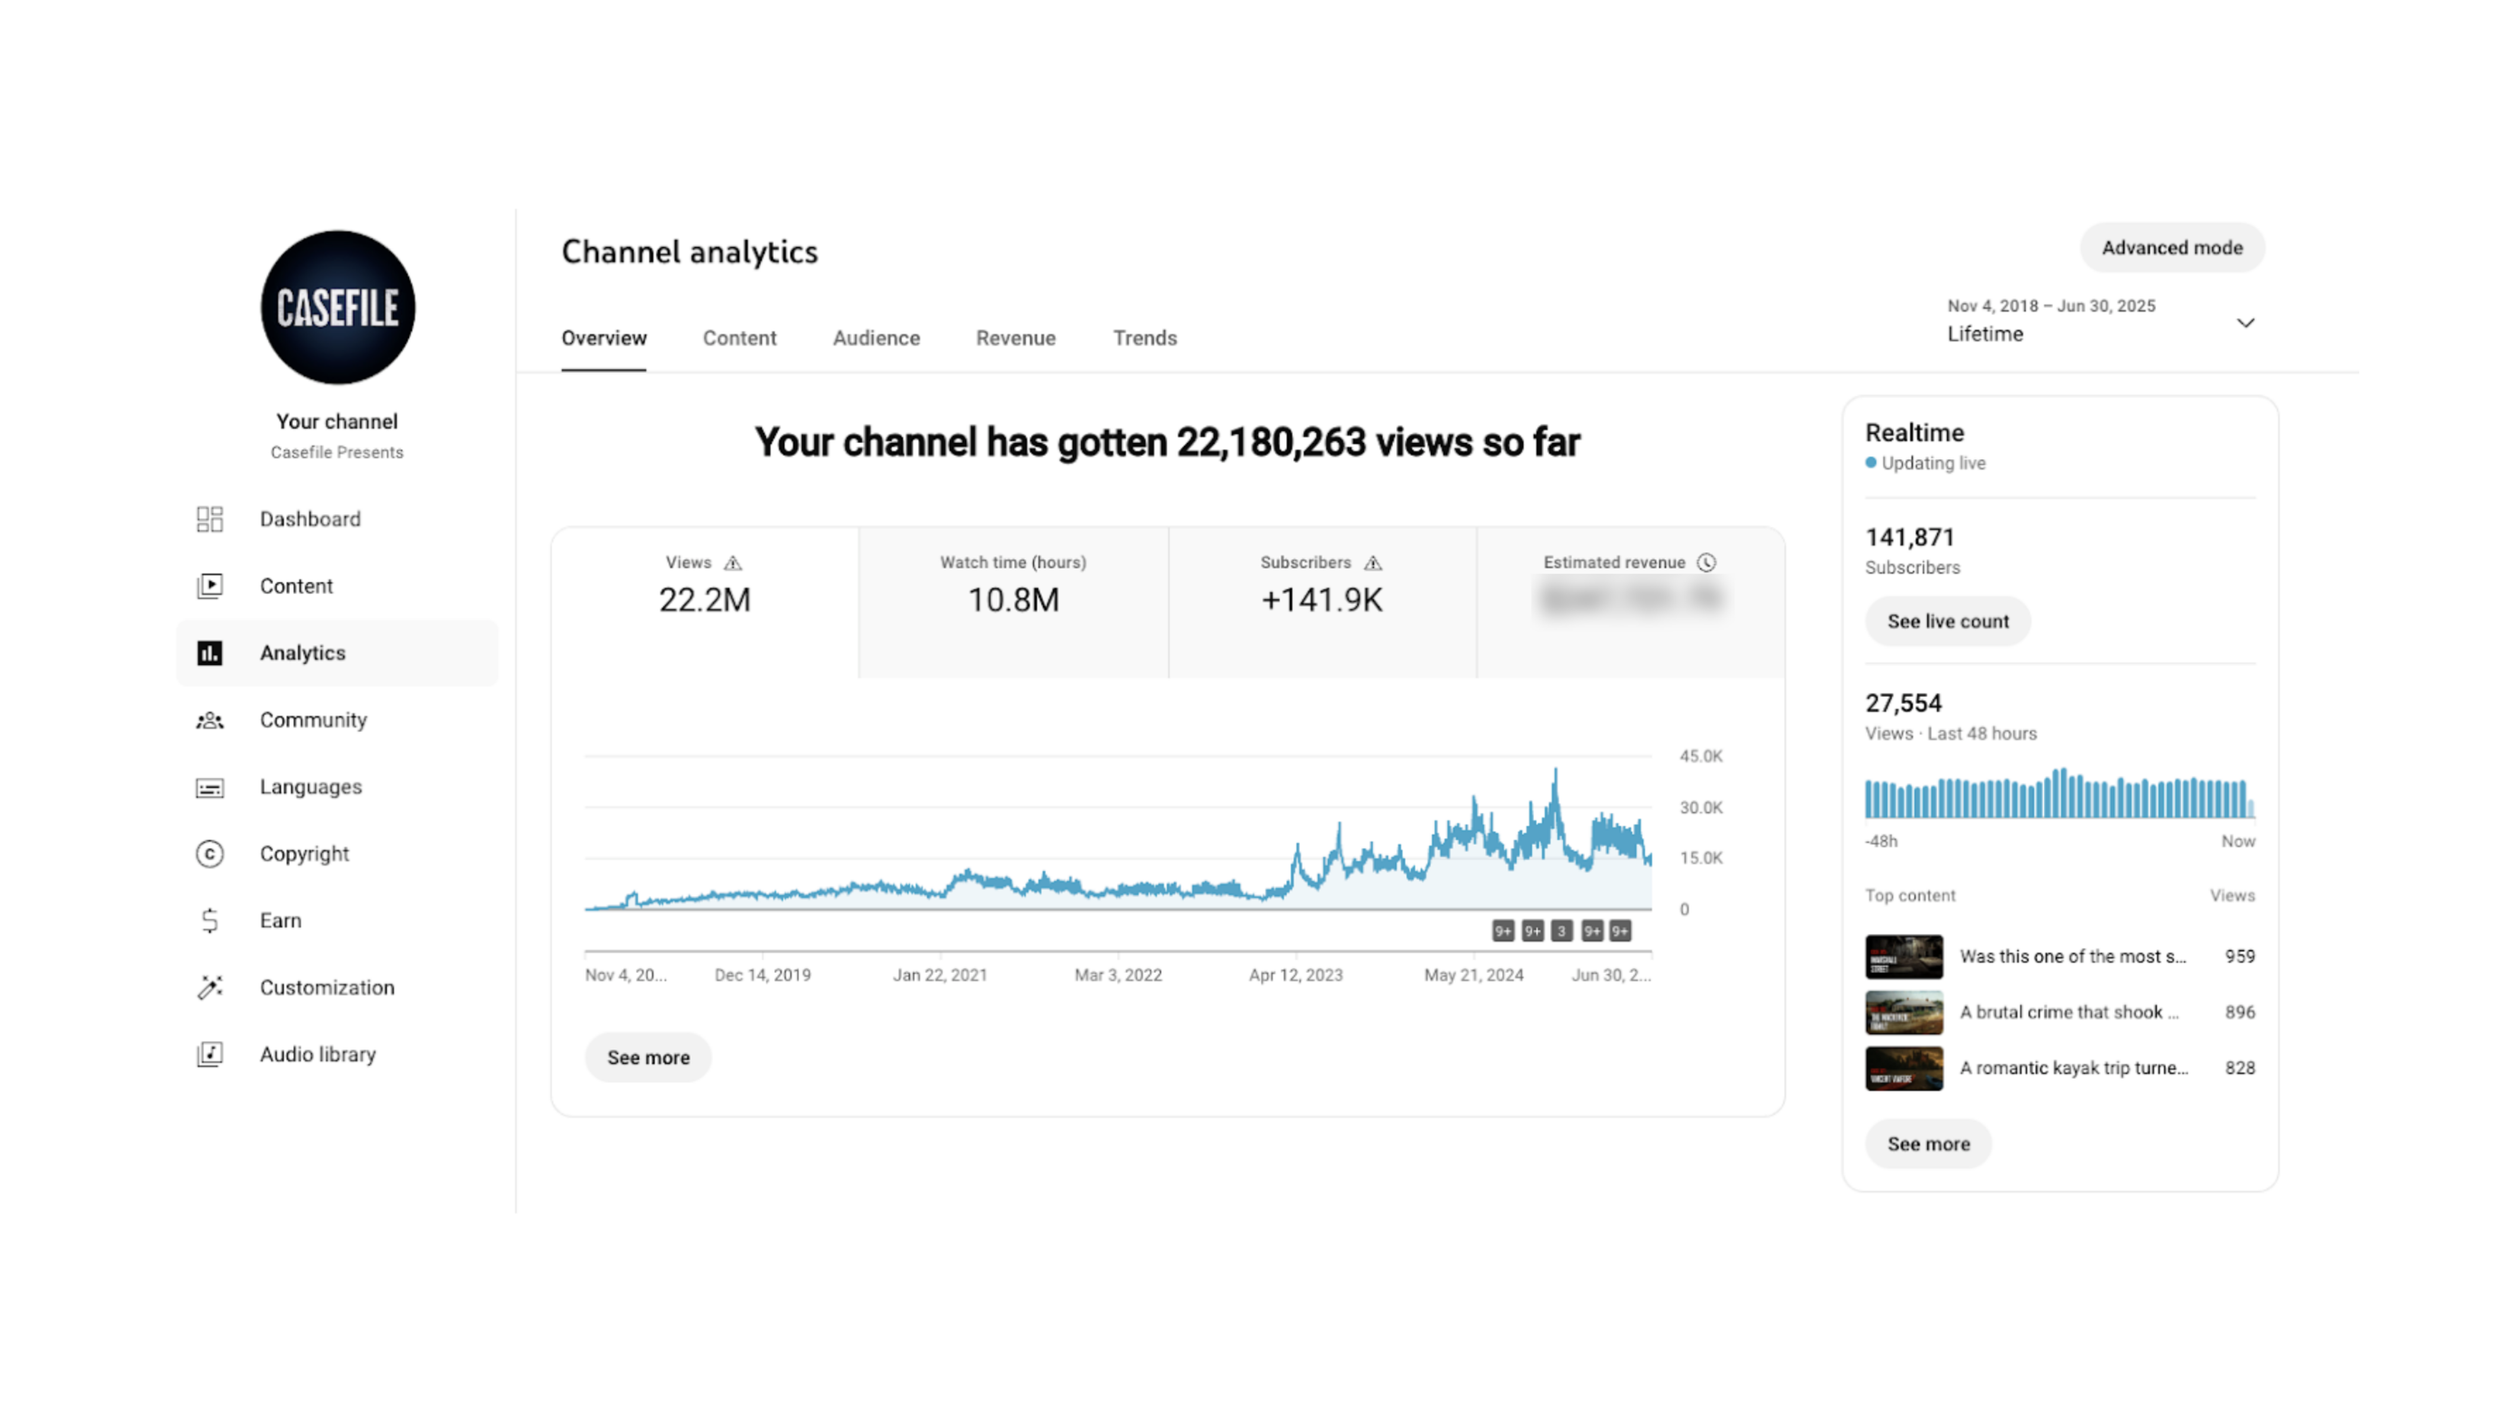The height and width of the screenshot is (1406, 2500).
Task: Click the Earn dollar sign icon
Action: [209, 920]
